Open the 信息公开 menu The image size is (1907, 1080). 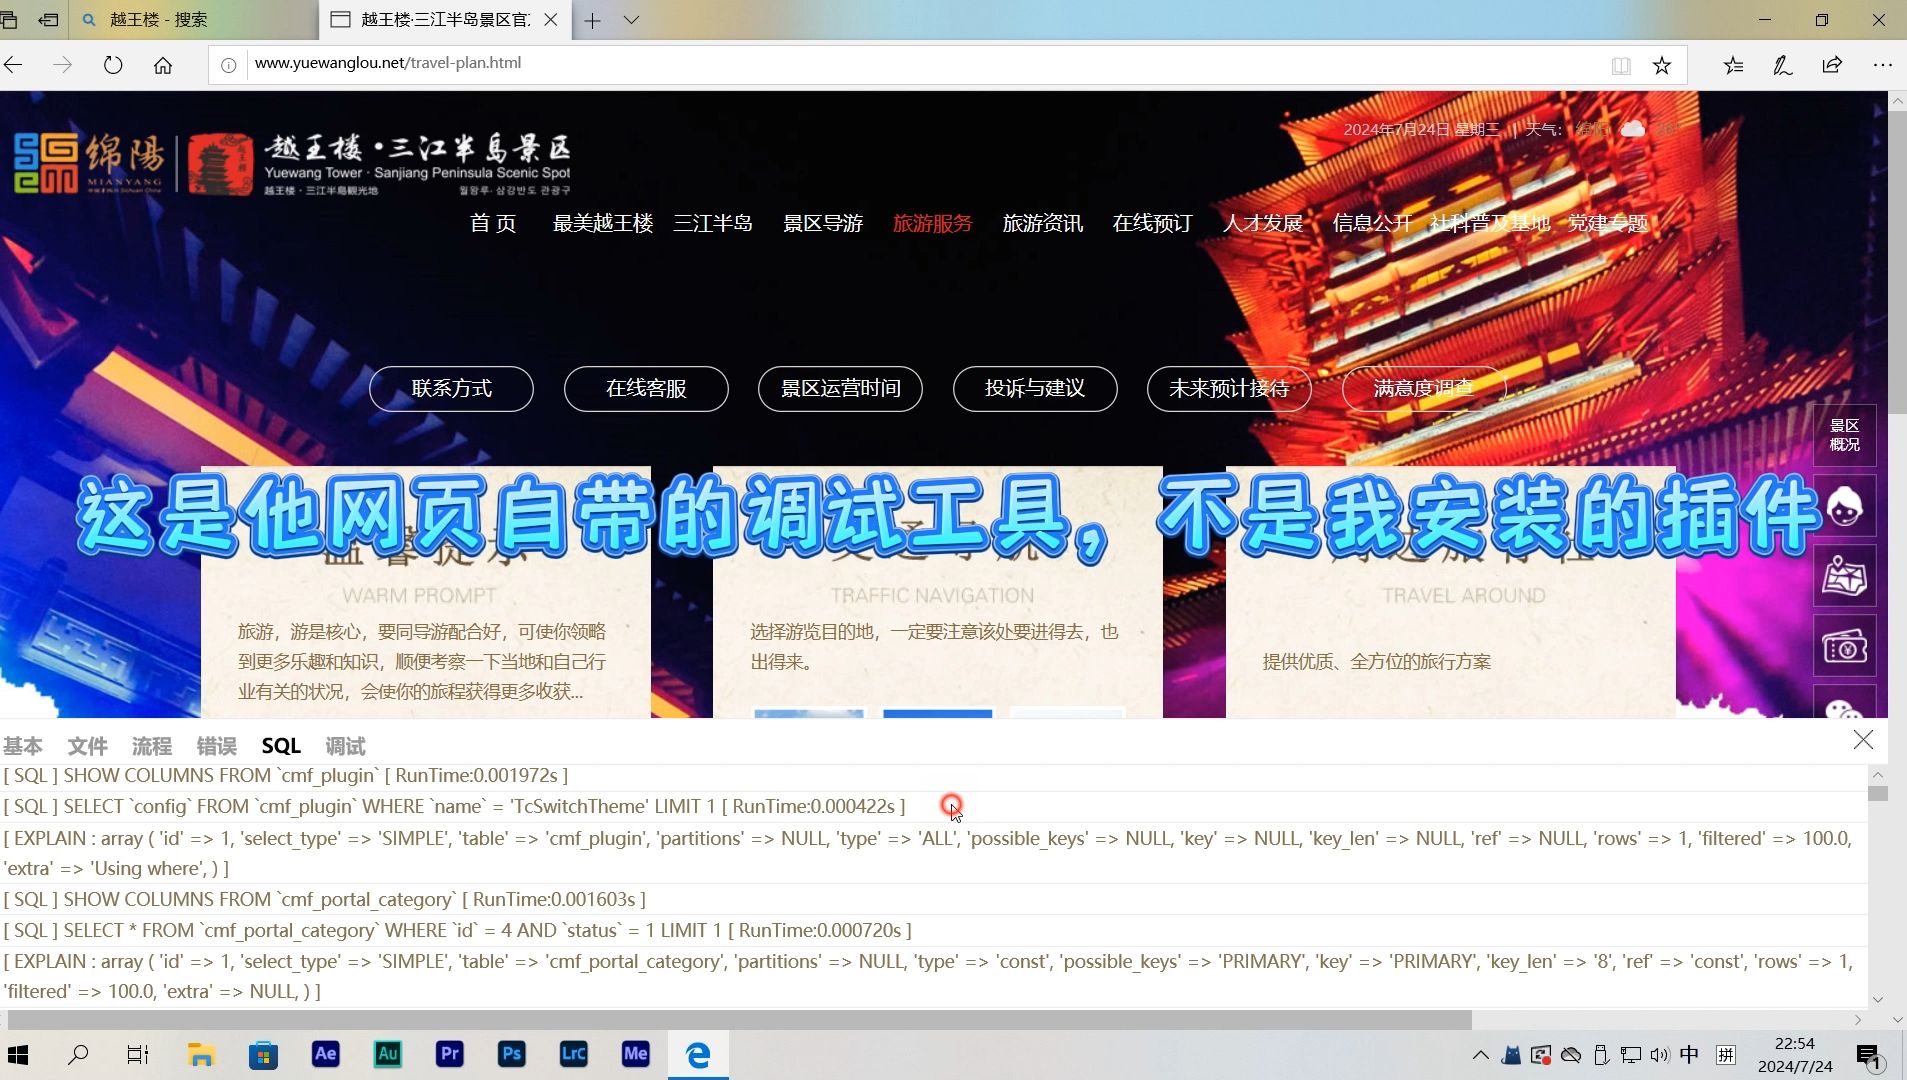1372,223
